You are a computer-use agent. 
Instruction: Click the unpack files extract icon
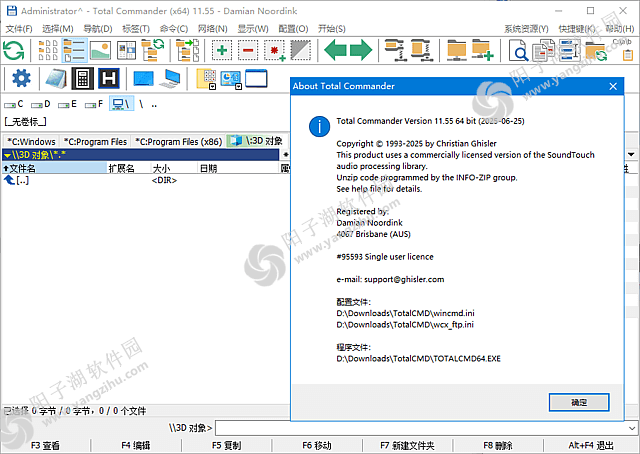click(x=421, y=51)
